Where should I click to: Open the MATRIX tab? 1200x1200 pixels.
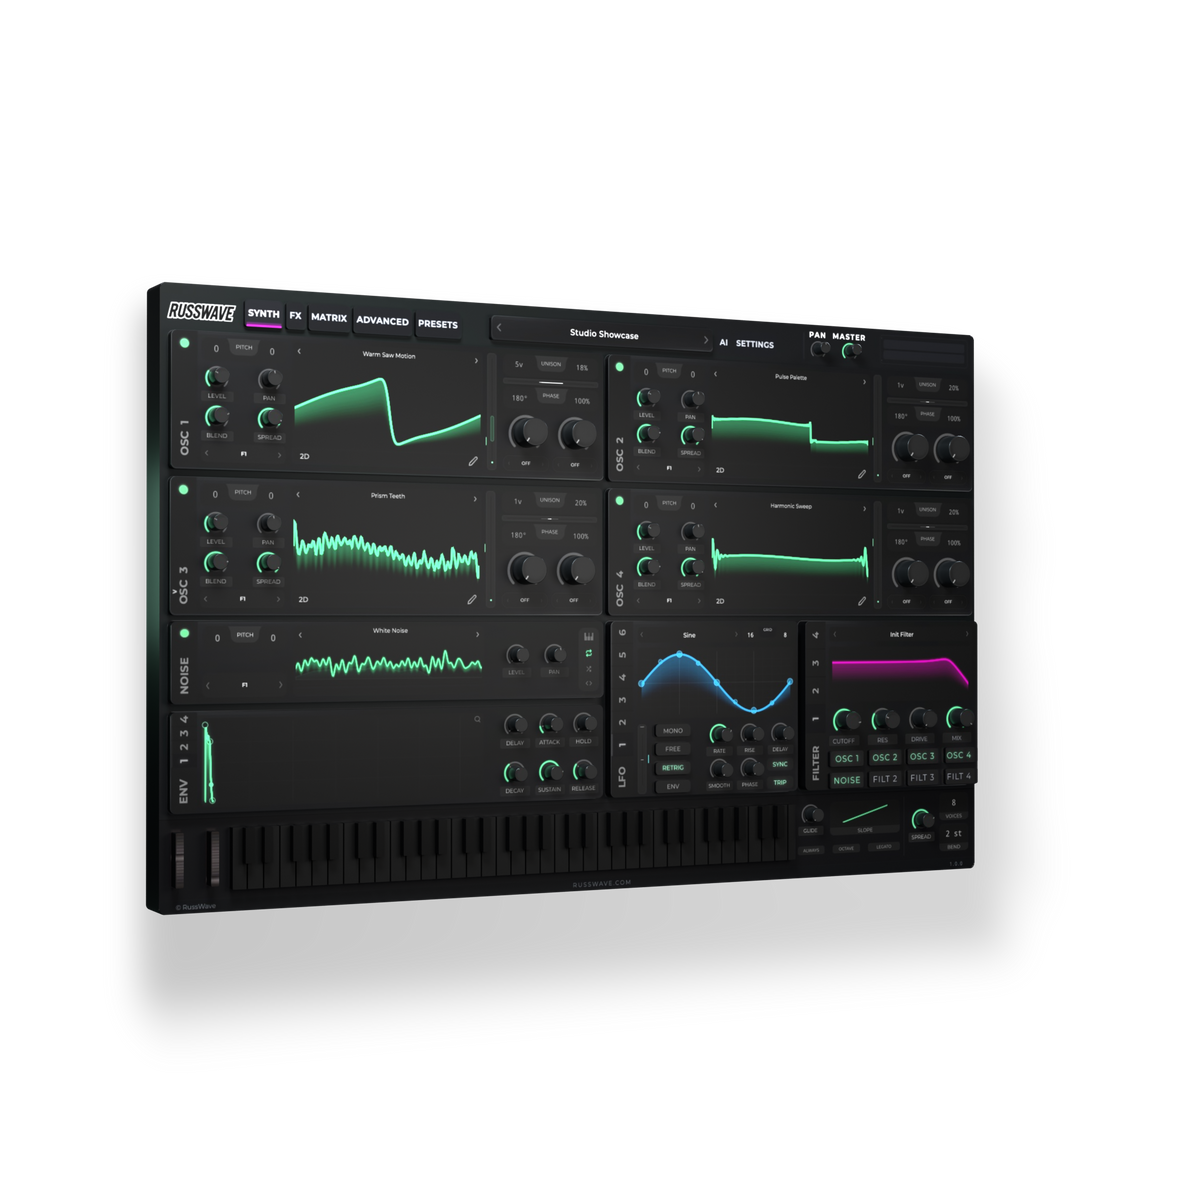(329, 318)
